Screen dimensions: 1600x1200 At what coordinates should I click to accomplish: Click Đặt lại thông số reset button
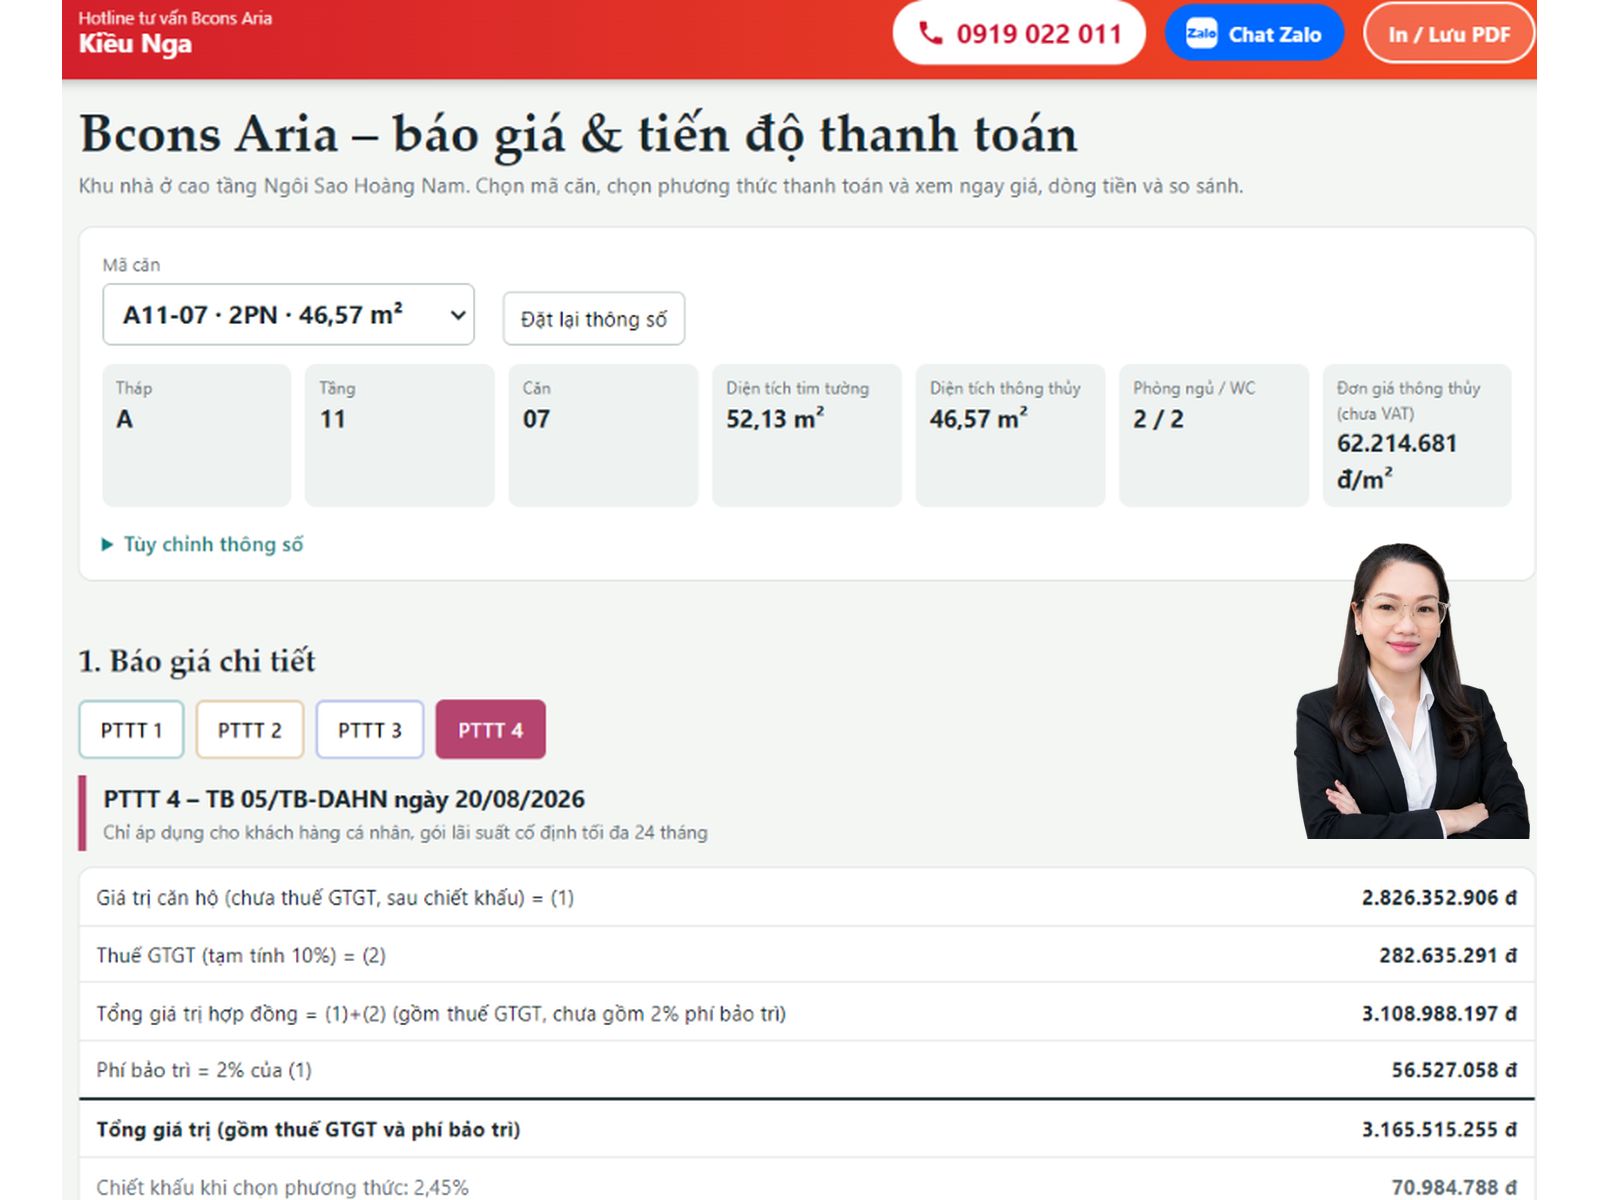593,319
